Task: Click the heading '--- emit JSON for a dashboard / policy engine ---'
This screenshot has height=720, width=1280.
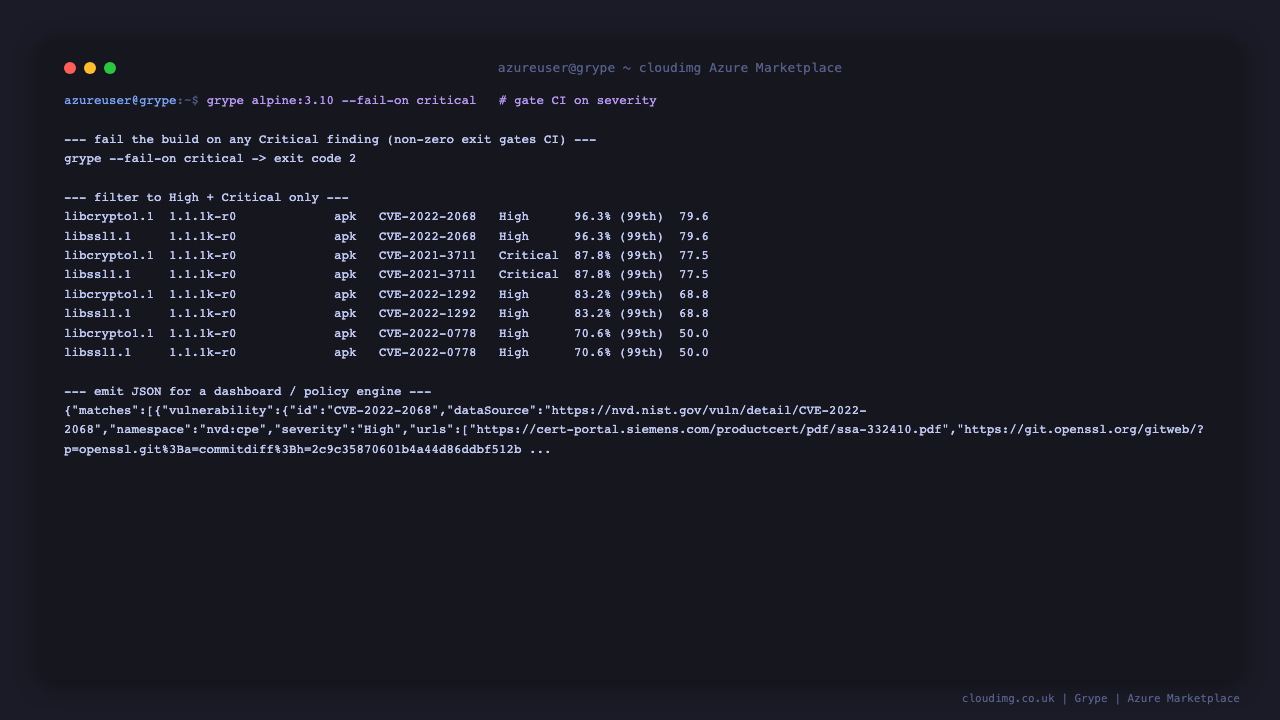Action: click(248, 392)
